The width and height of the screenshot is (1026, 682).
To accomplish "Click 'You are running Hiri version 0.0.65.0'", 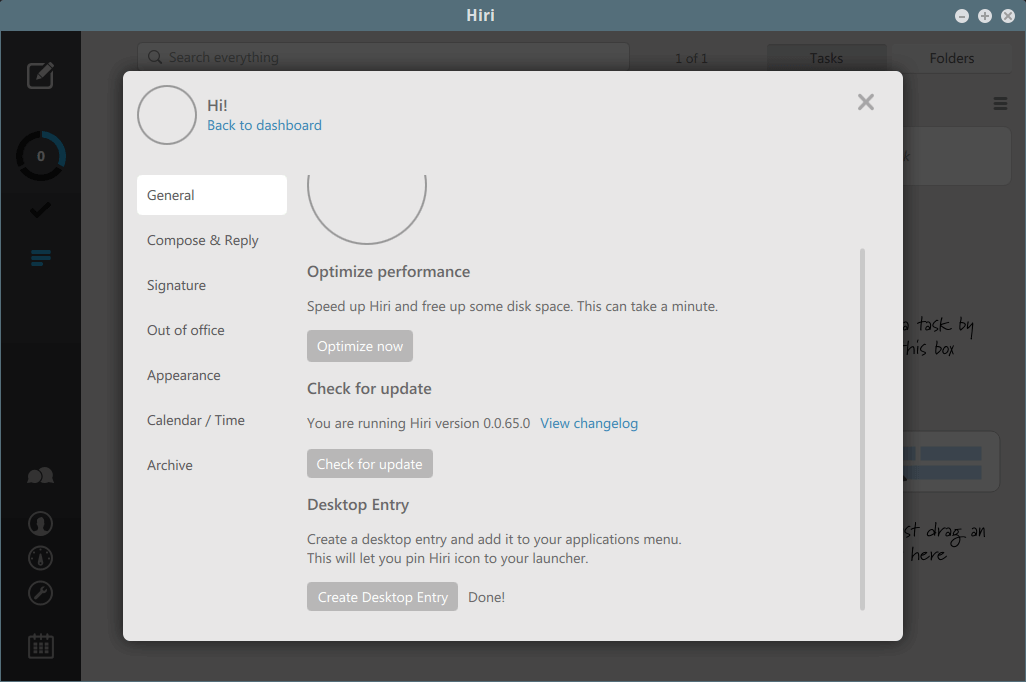I will point(419,423).
